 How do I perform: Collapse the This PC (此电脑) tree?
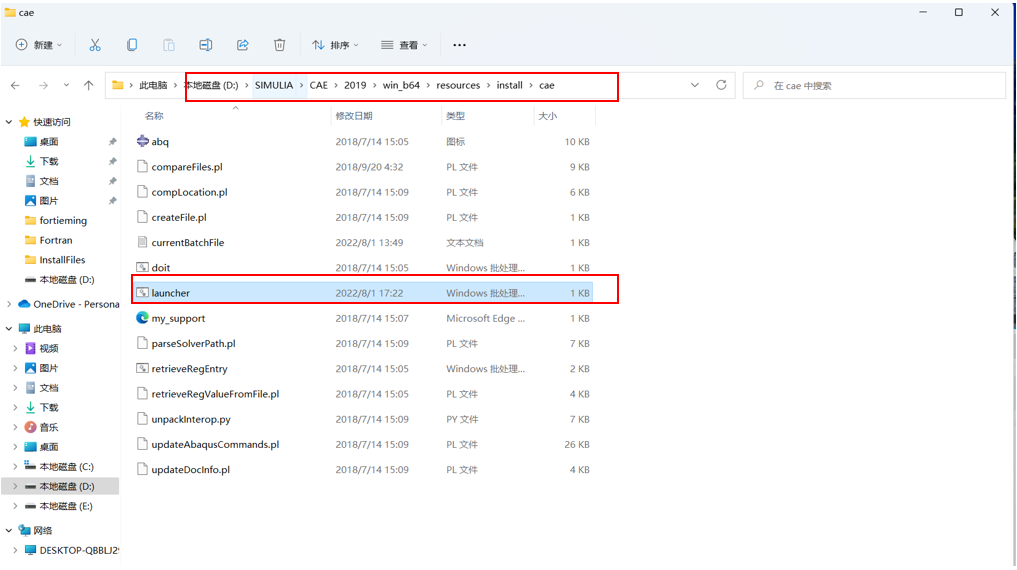click(x=8, y=329)
